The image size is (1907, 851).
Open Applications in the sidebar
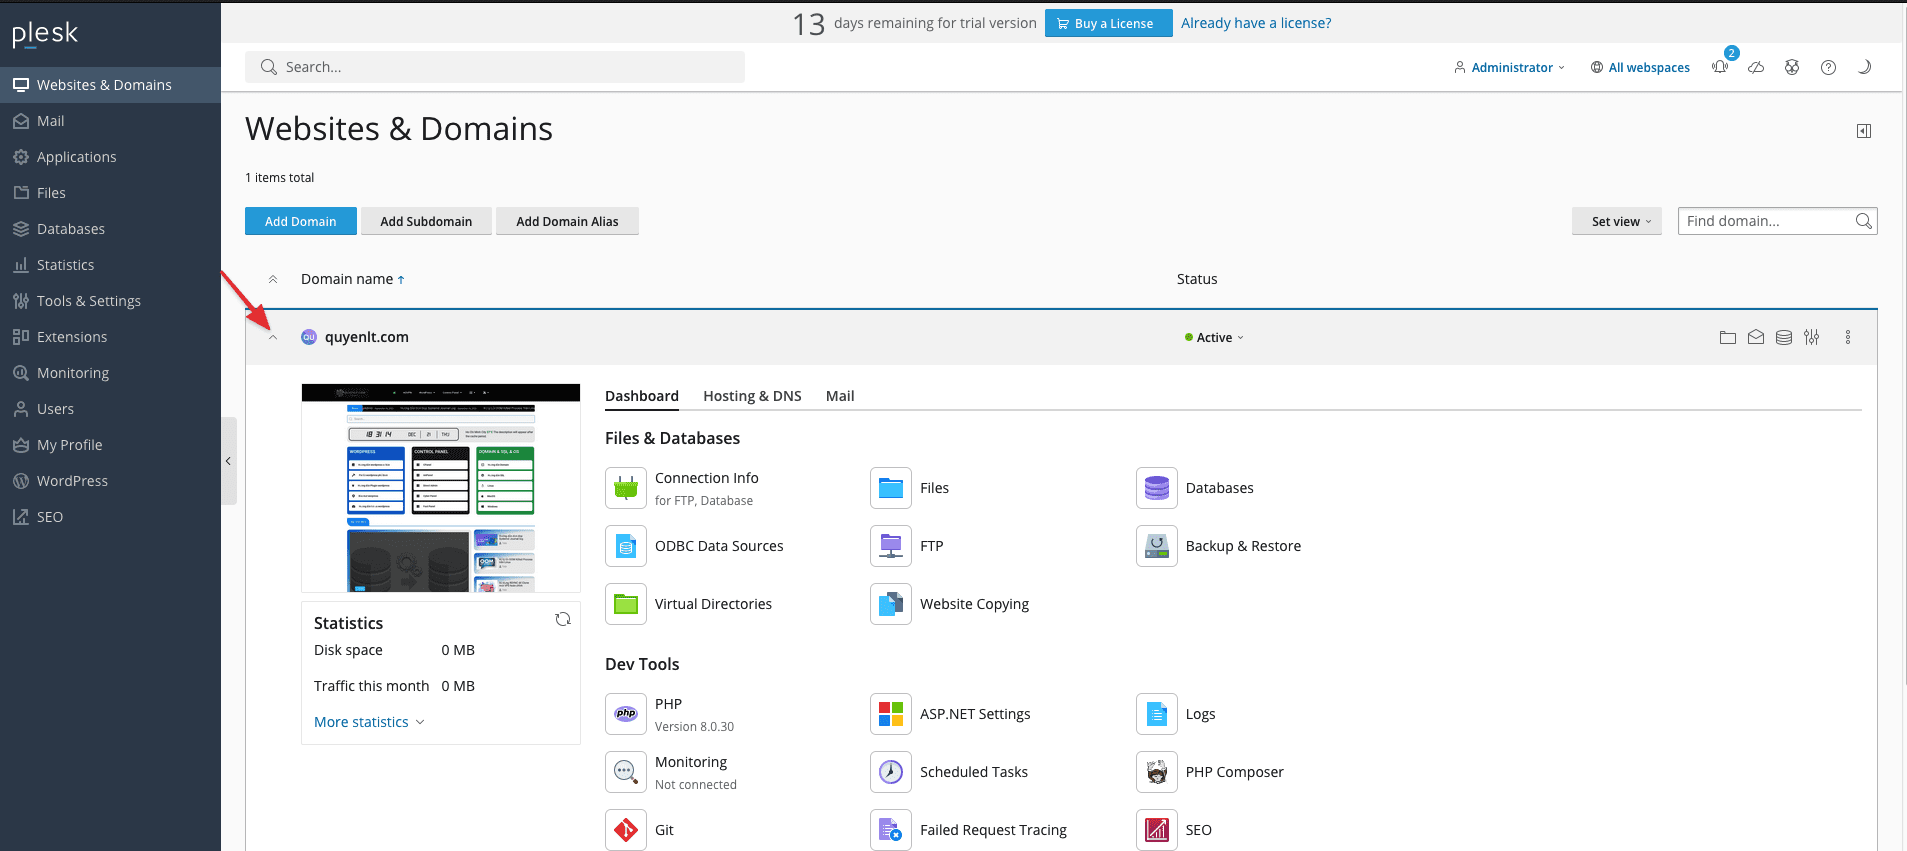pos(110,157)
